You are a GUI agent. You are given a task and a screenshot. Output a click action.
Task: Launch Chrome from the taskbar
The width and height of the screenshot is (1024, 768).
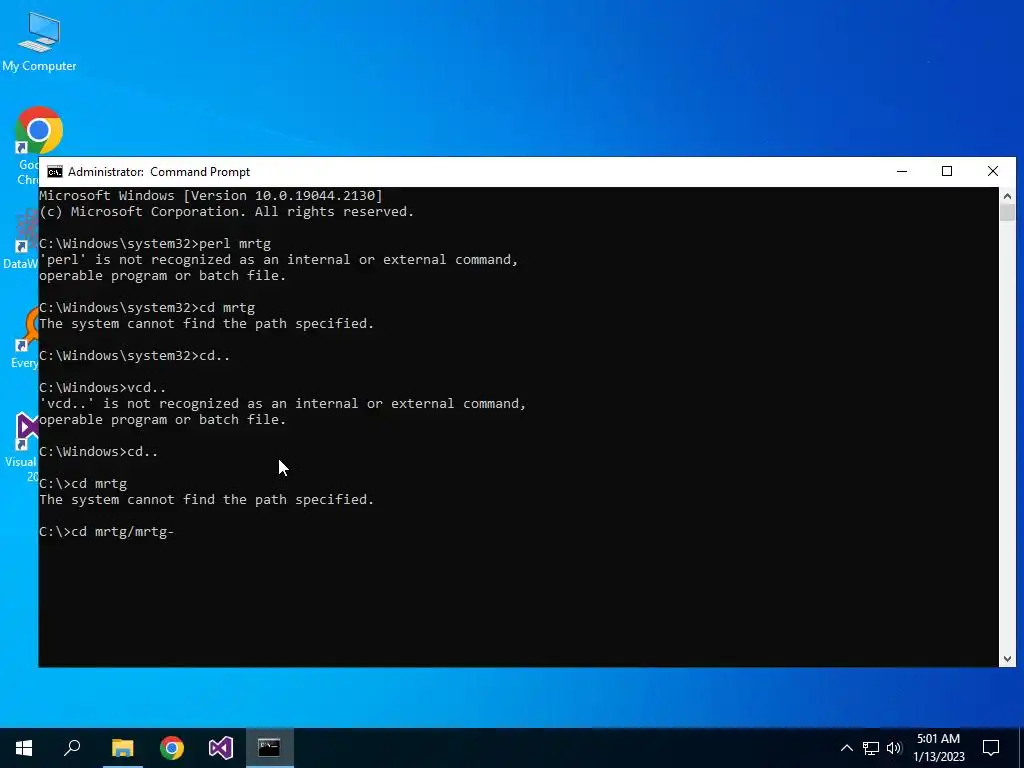click(x=172, y=748)
